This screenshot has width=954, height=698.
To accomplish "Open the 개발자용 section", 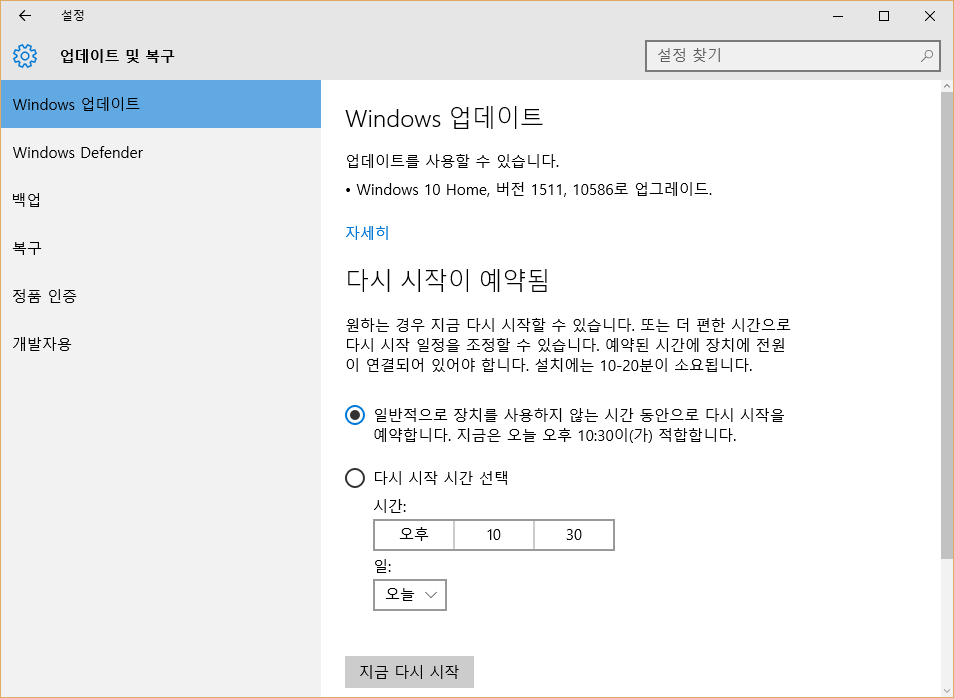I will point(161,344).
